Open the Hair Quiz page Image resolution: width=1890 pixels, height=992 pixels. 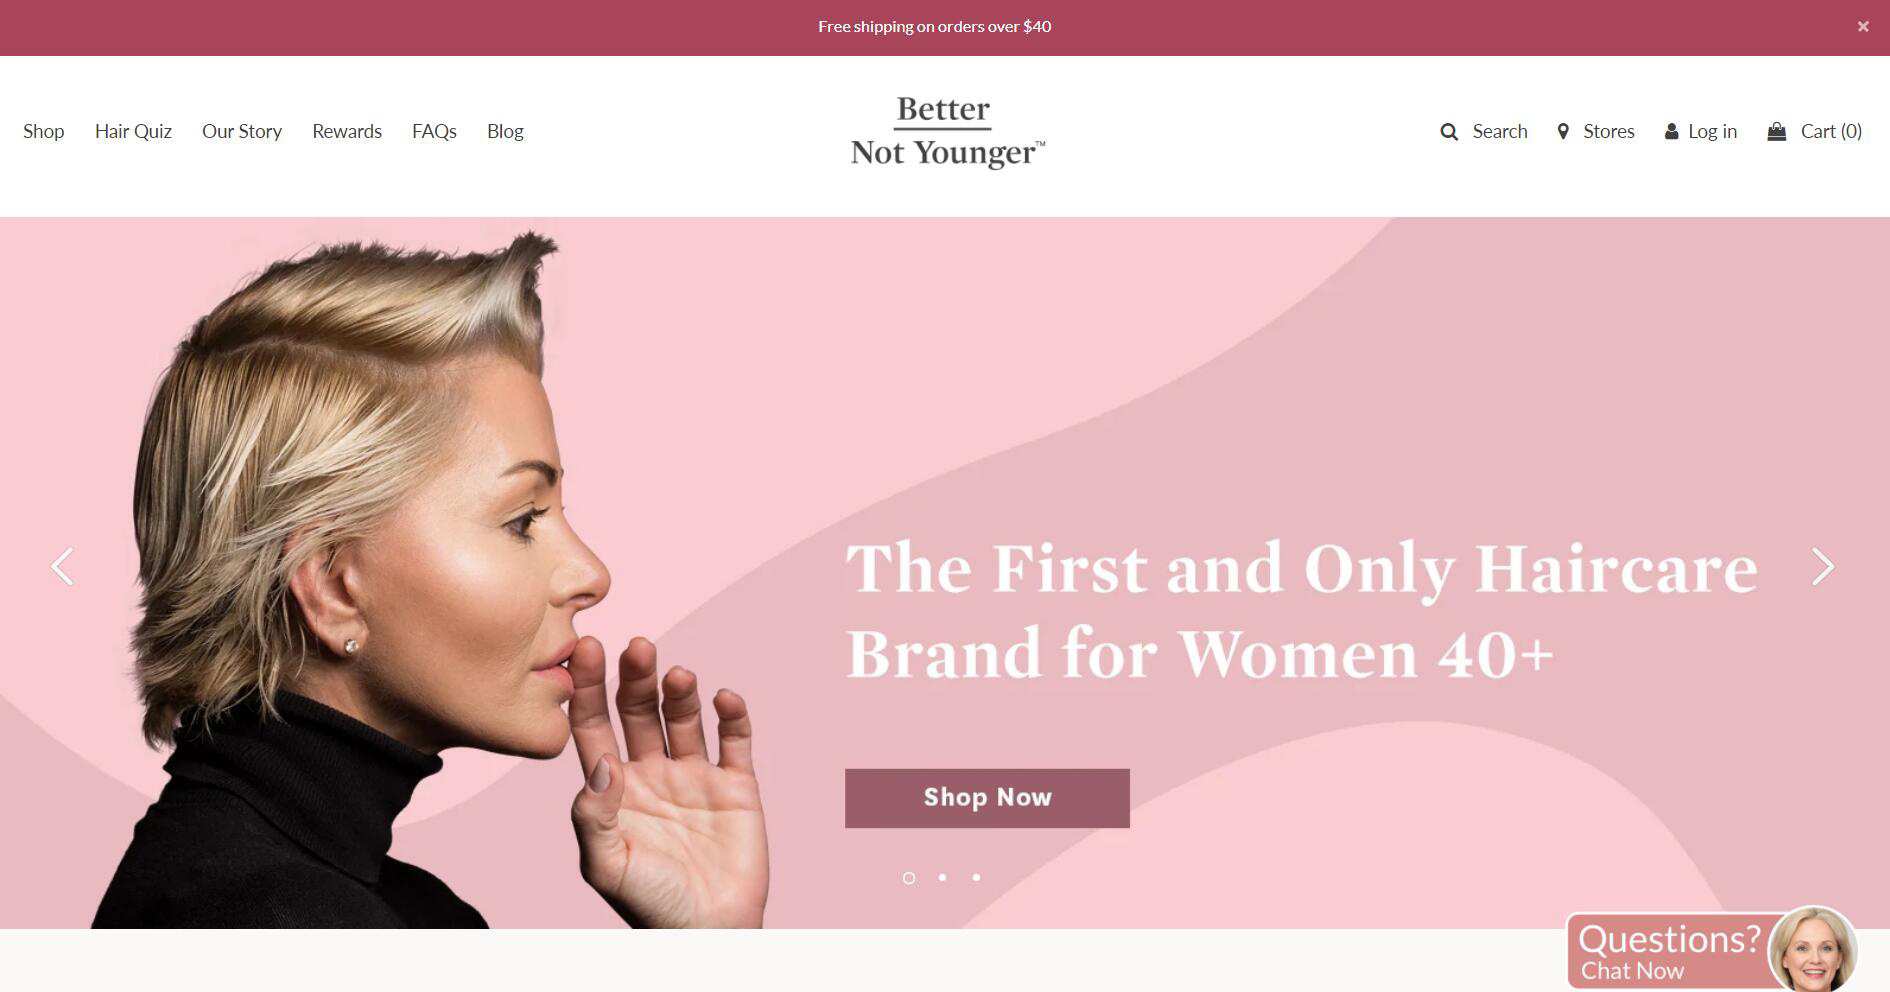point(133,132)
